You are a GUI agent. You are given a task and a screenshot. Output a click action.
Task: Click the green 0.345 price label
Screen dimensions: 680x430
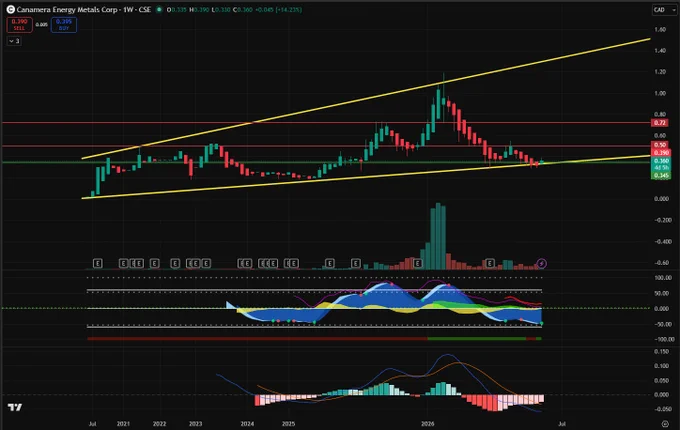tap(661, 176)
